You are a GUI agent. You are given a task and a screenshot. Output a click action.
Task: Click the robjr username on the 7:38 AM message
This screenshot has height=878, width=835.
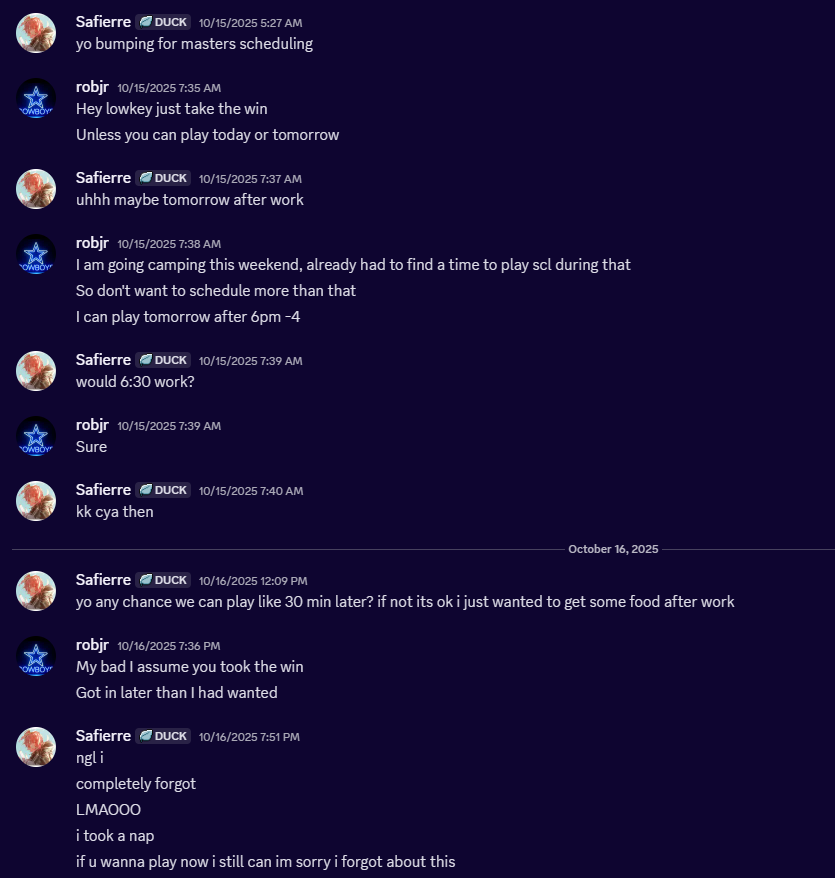pos(92,243)
